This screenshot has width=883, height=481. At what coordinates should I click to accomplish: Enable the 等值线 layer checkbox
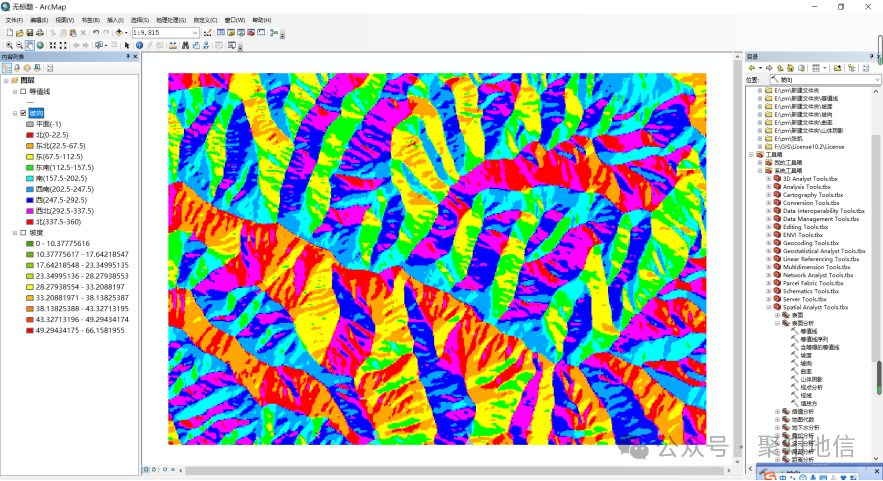(x=23, y=91)
